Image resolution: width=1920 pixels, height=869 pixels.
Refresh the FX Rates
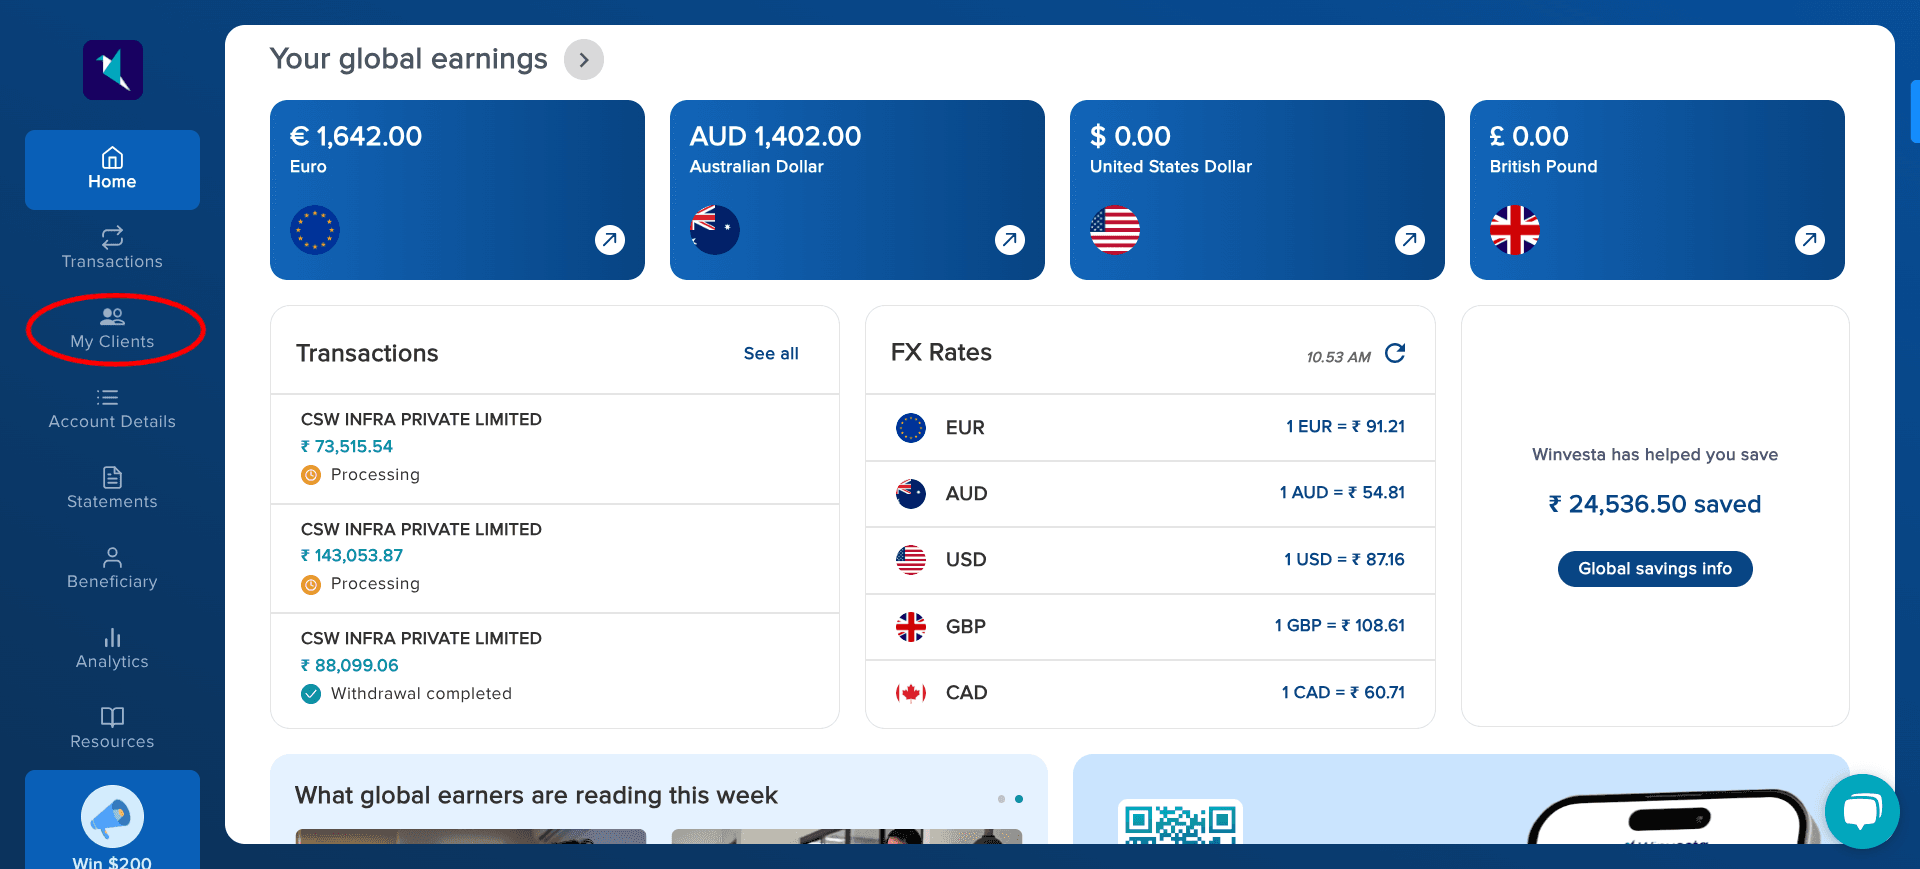pos(1395,354)
